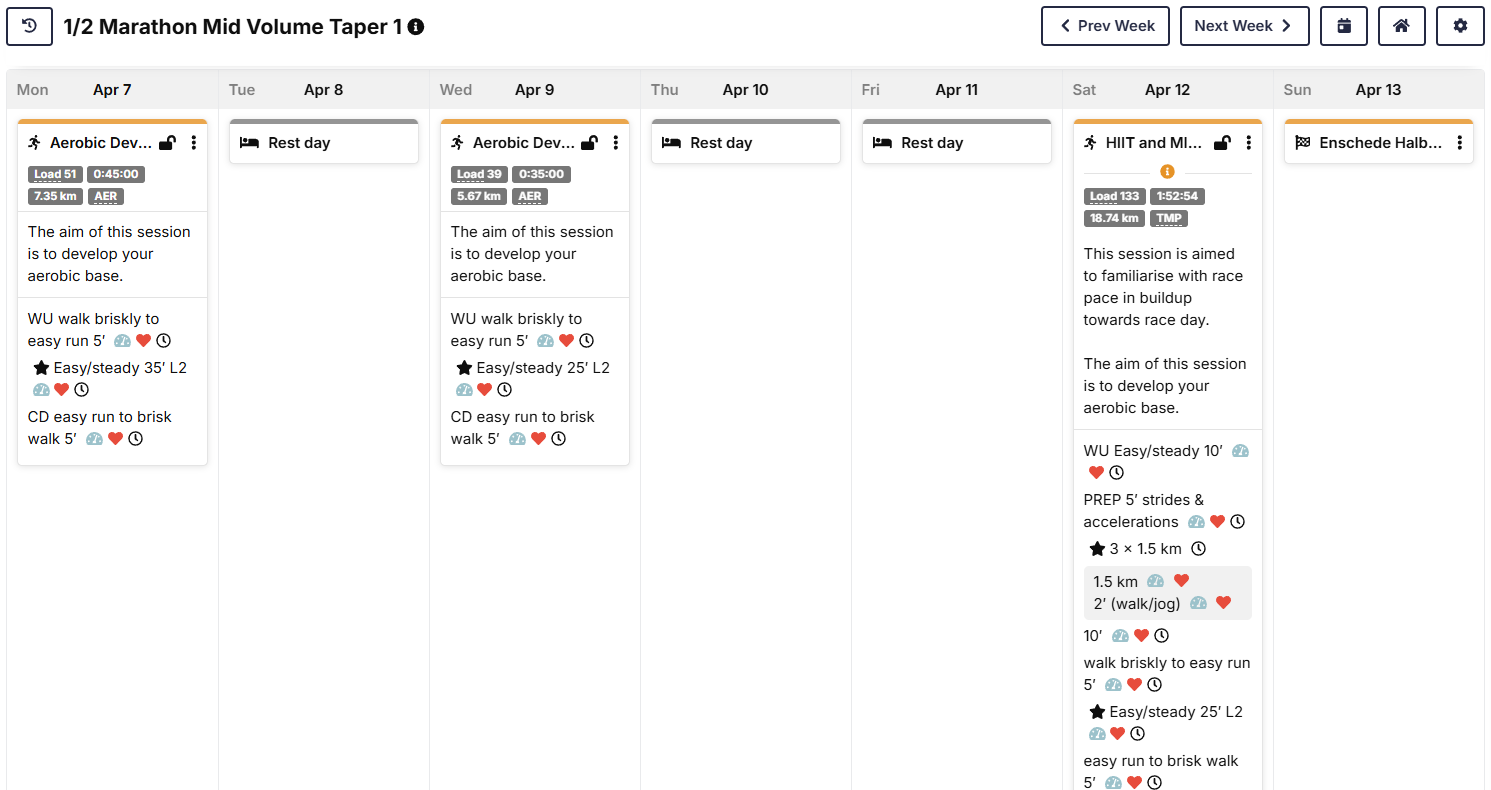
Task: Click the plan title 1/2 Marathon Mid Volume Taper 1
Action: click(233, 27)
